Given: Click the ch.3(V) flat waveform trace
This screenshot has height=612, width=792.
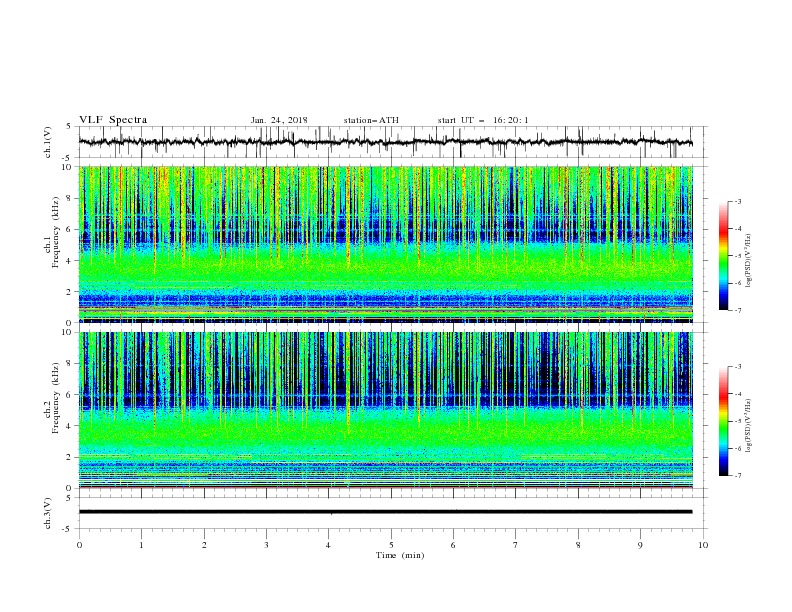Looking at the screenshot, I should point(385,512).
